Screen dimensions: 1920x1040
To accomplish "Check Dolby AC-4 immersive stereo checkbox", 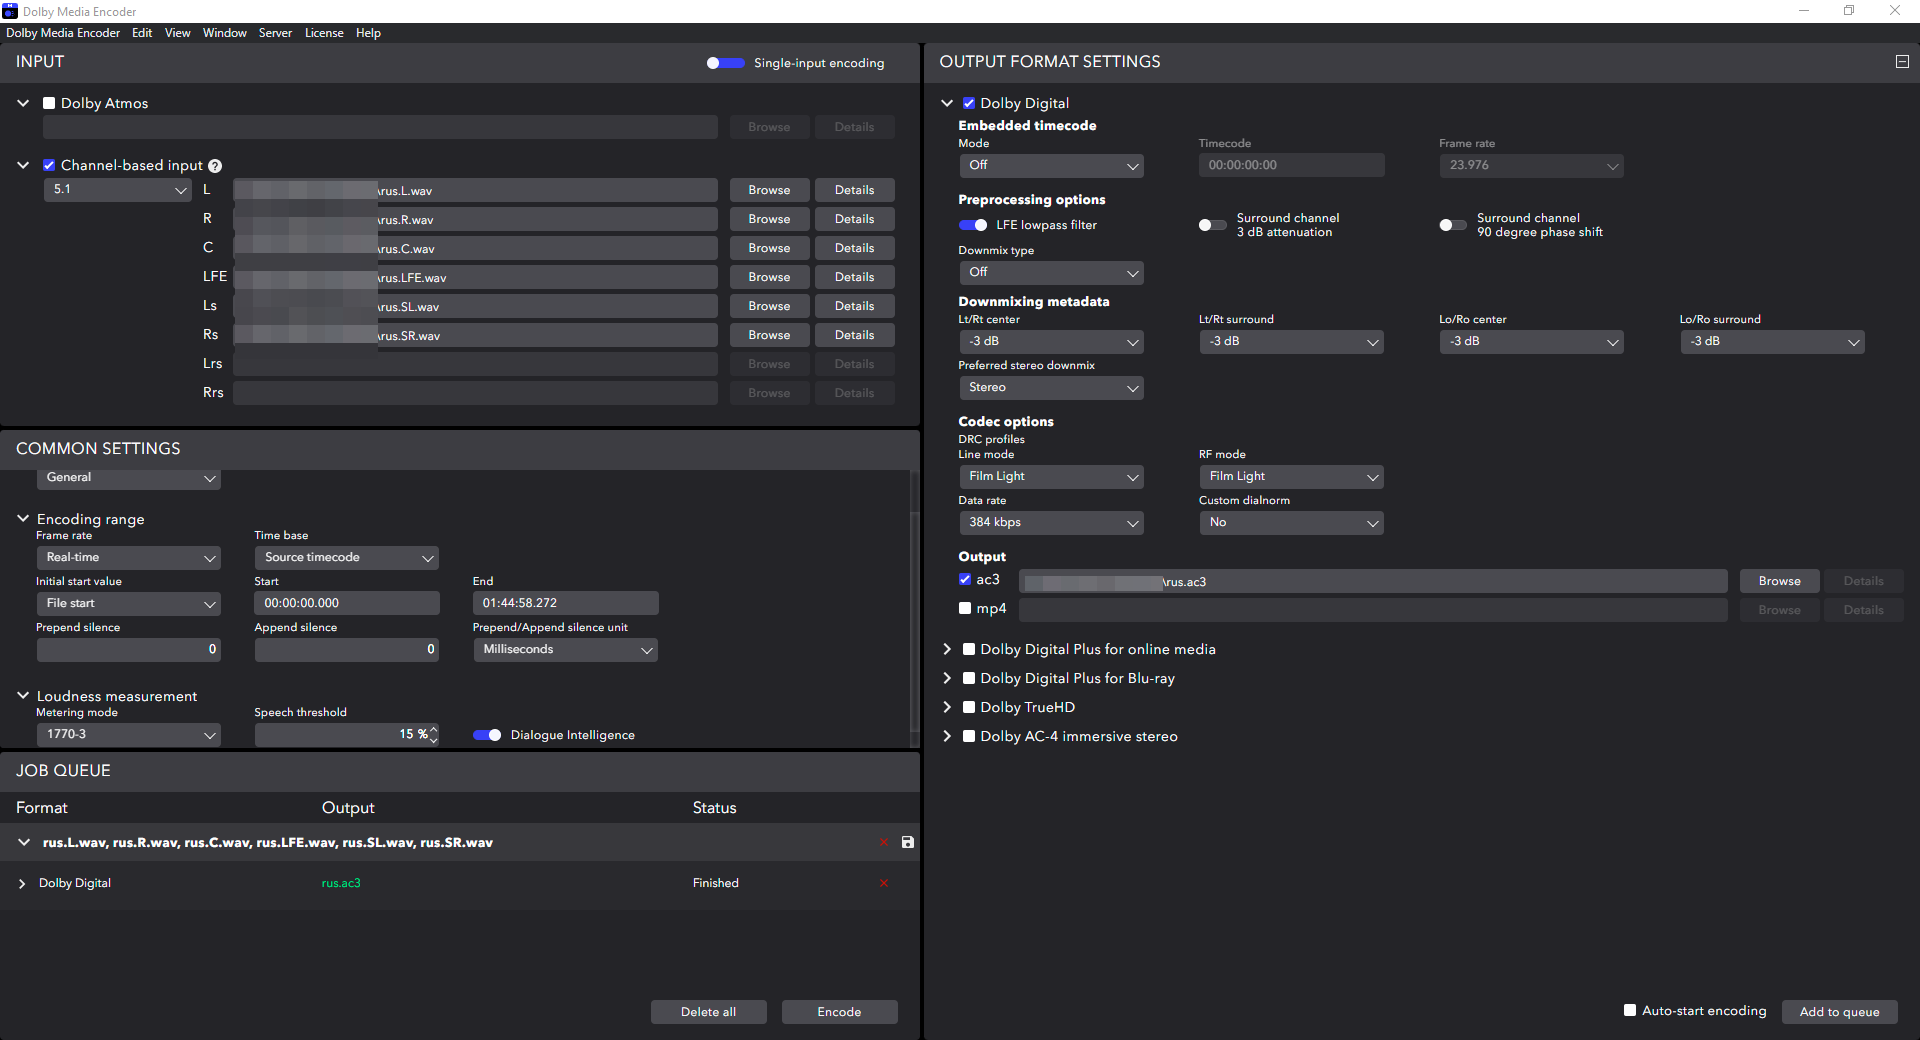I will [969, 736].
